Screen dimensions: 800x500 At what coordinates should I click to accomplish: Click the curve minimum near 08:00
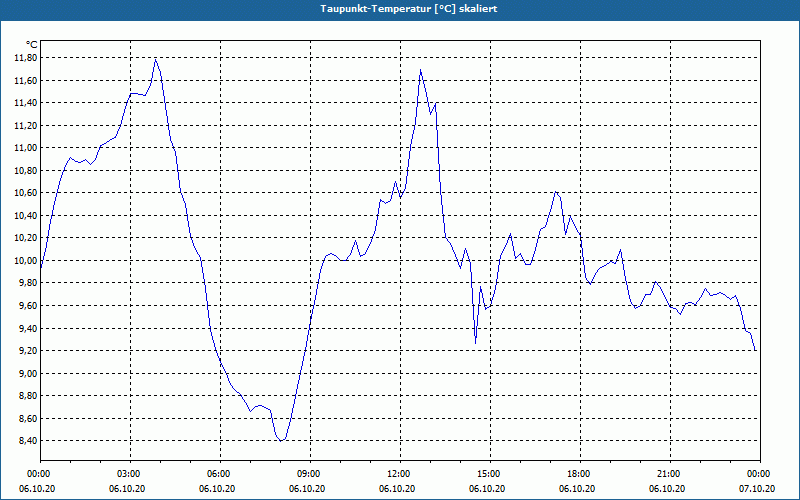281,441
